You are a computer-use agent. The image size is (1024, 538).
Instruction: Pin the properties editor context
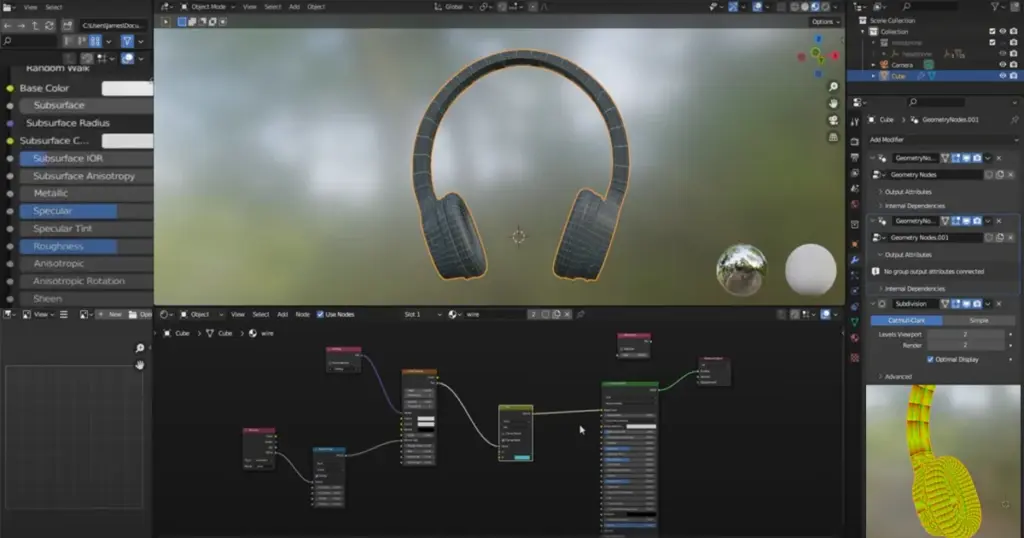pos(1014,120)
